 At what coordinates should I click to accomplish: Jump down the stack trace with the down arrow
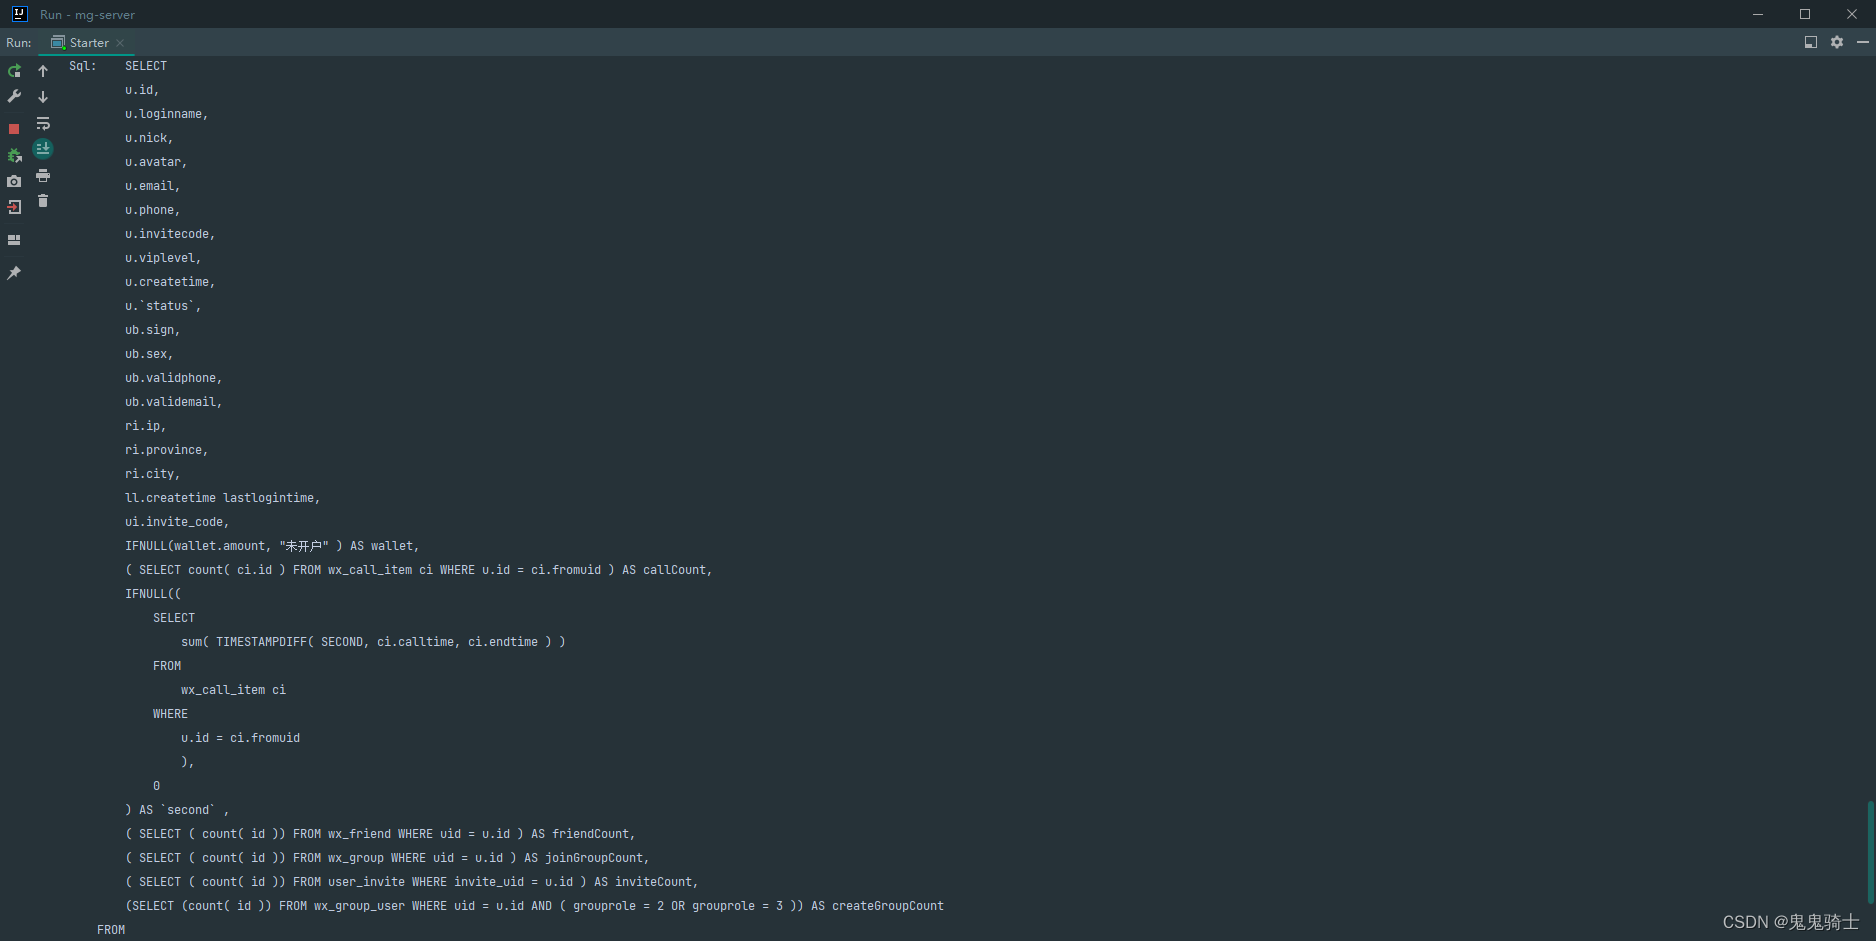[43, 97]
